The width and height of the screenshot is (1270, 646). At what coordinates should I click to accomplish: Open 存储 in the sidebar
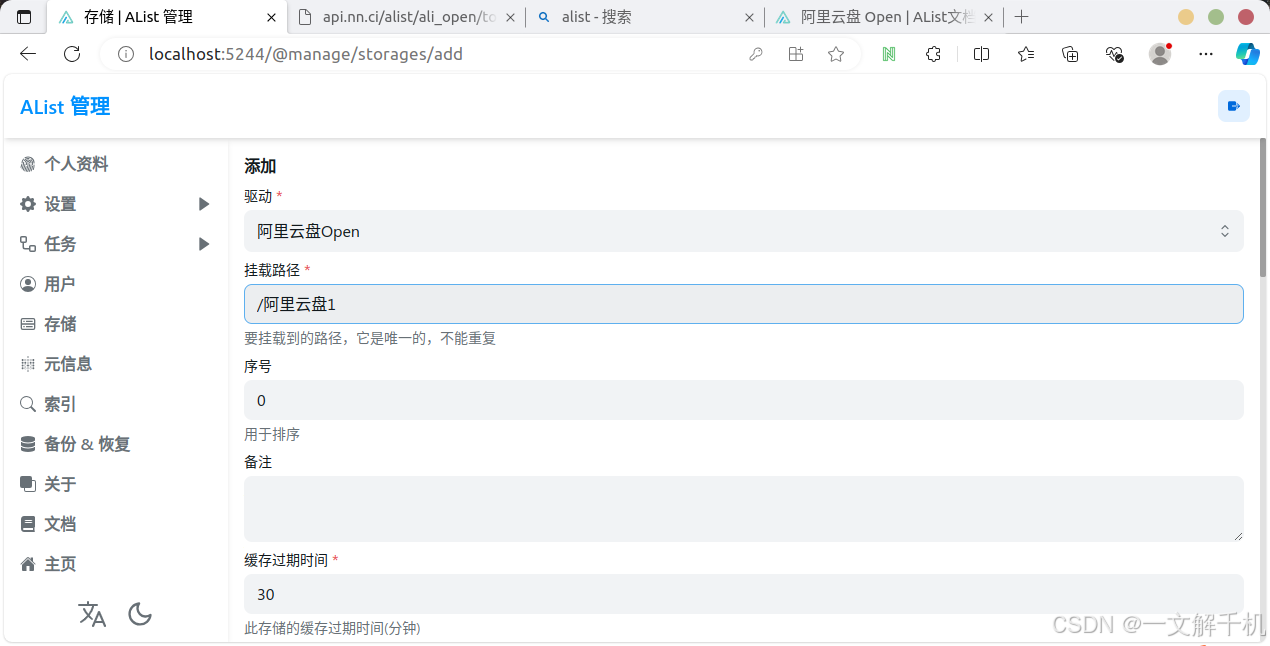pos(60,324)
